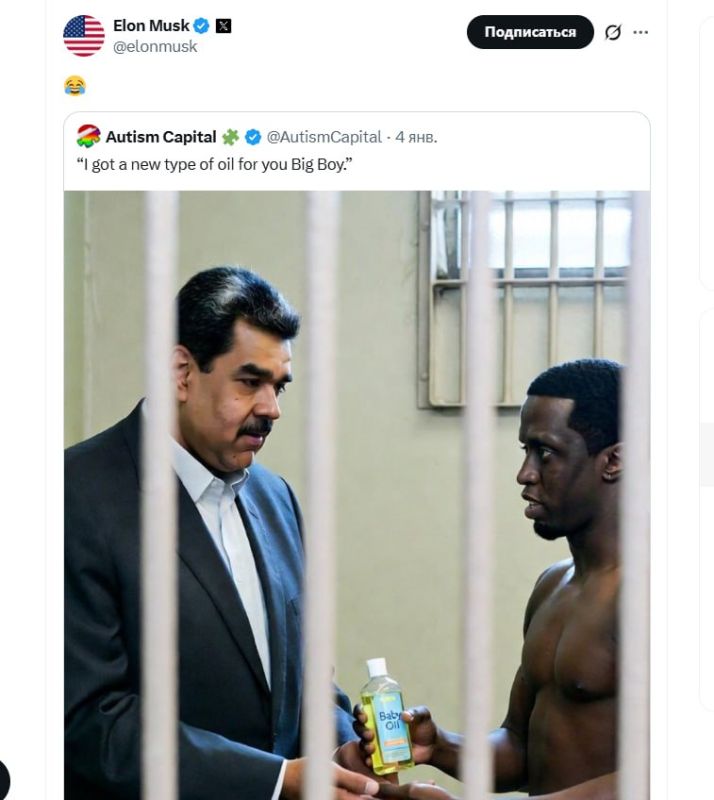Open the Autism Capital display name

[161, 137]
